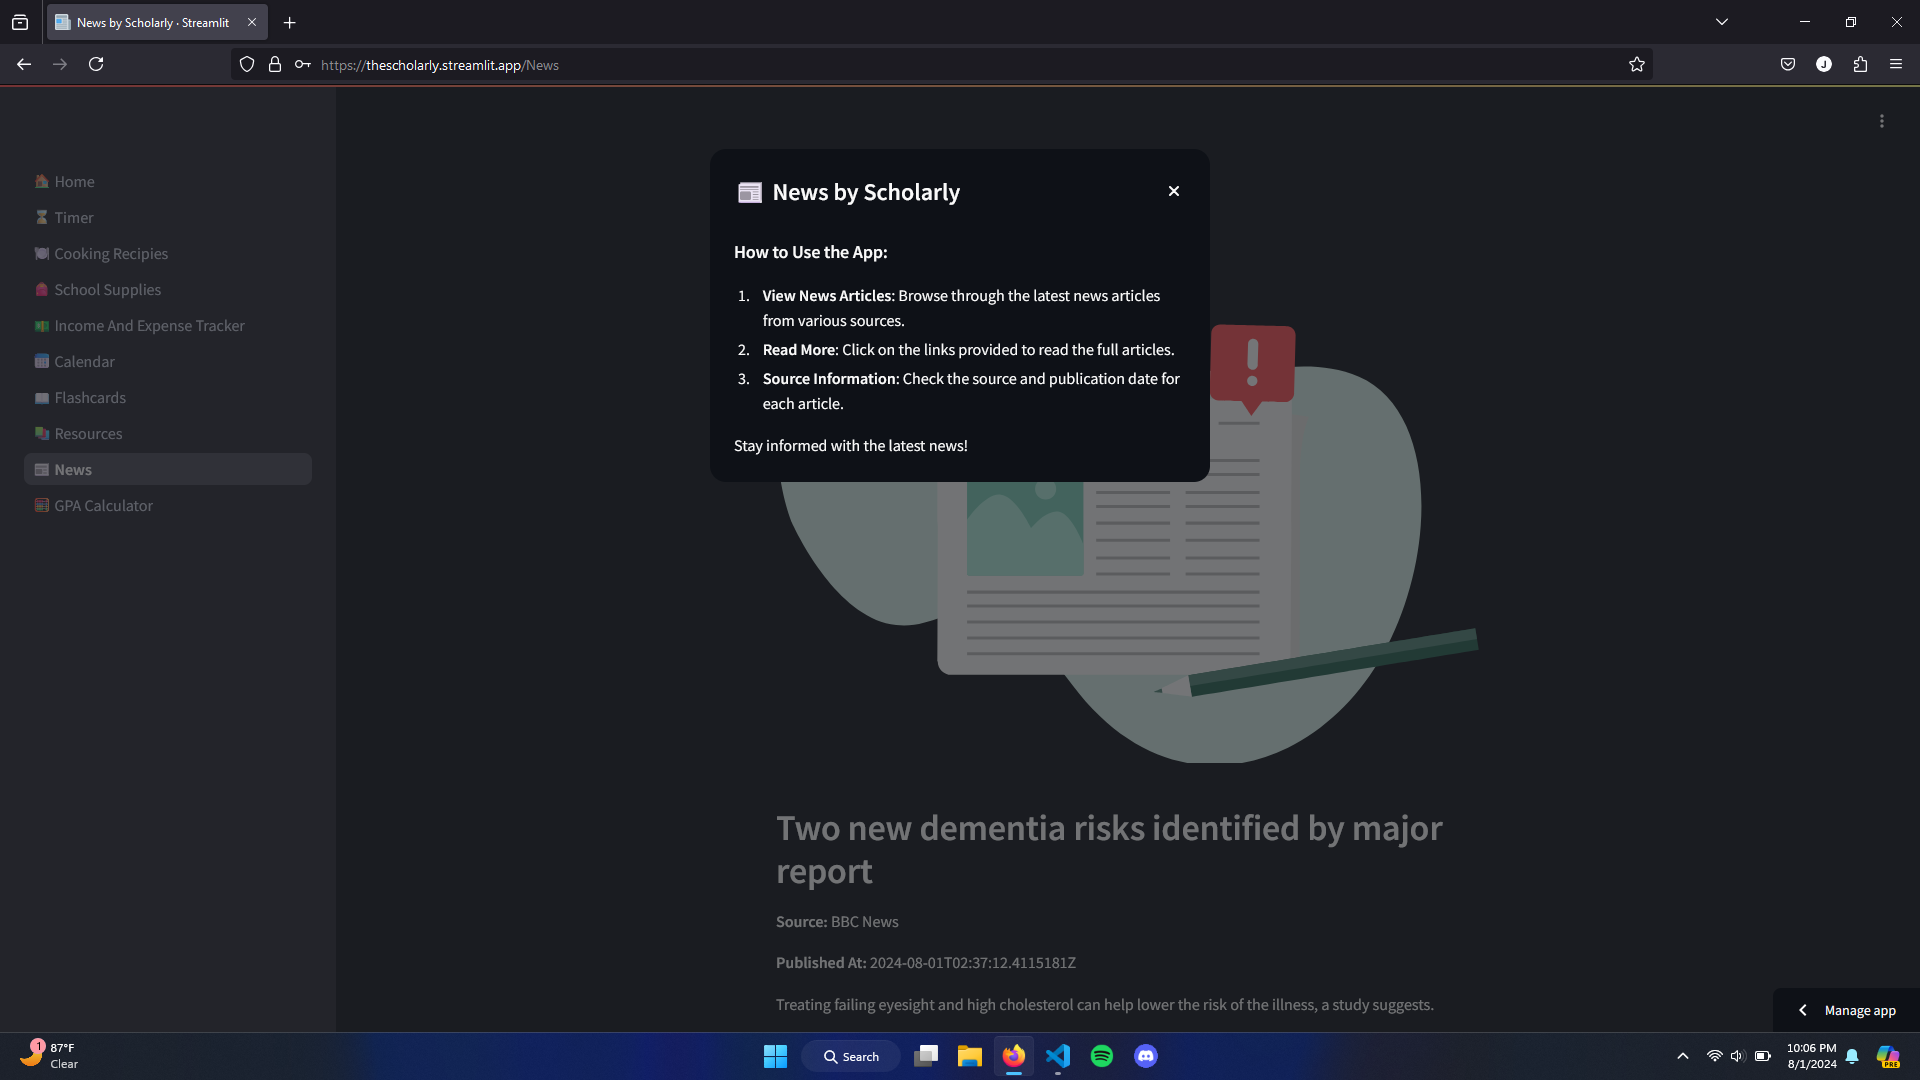Show hidden system tray icons
The height and width of the screenshot is (1080, 1920).
1682,1056
